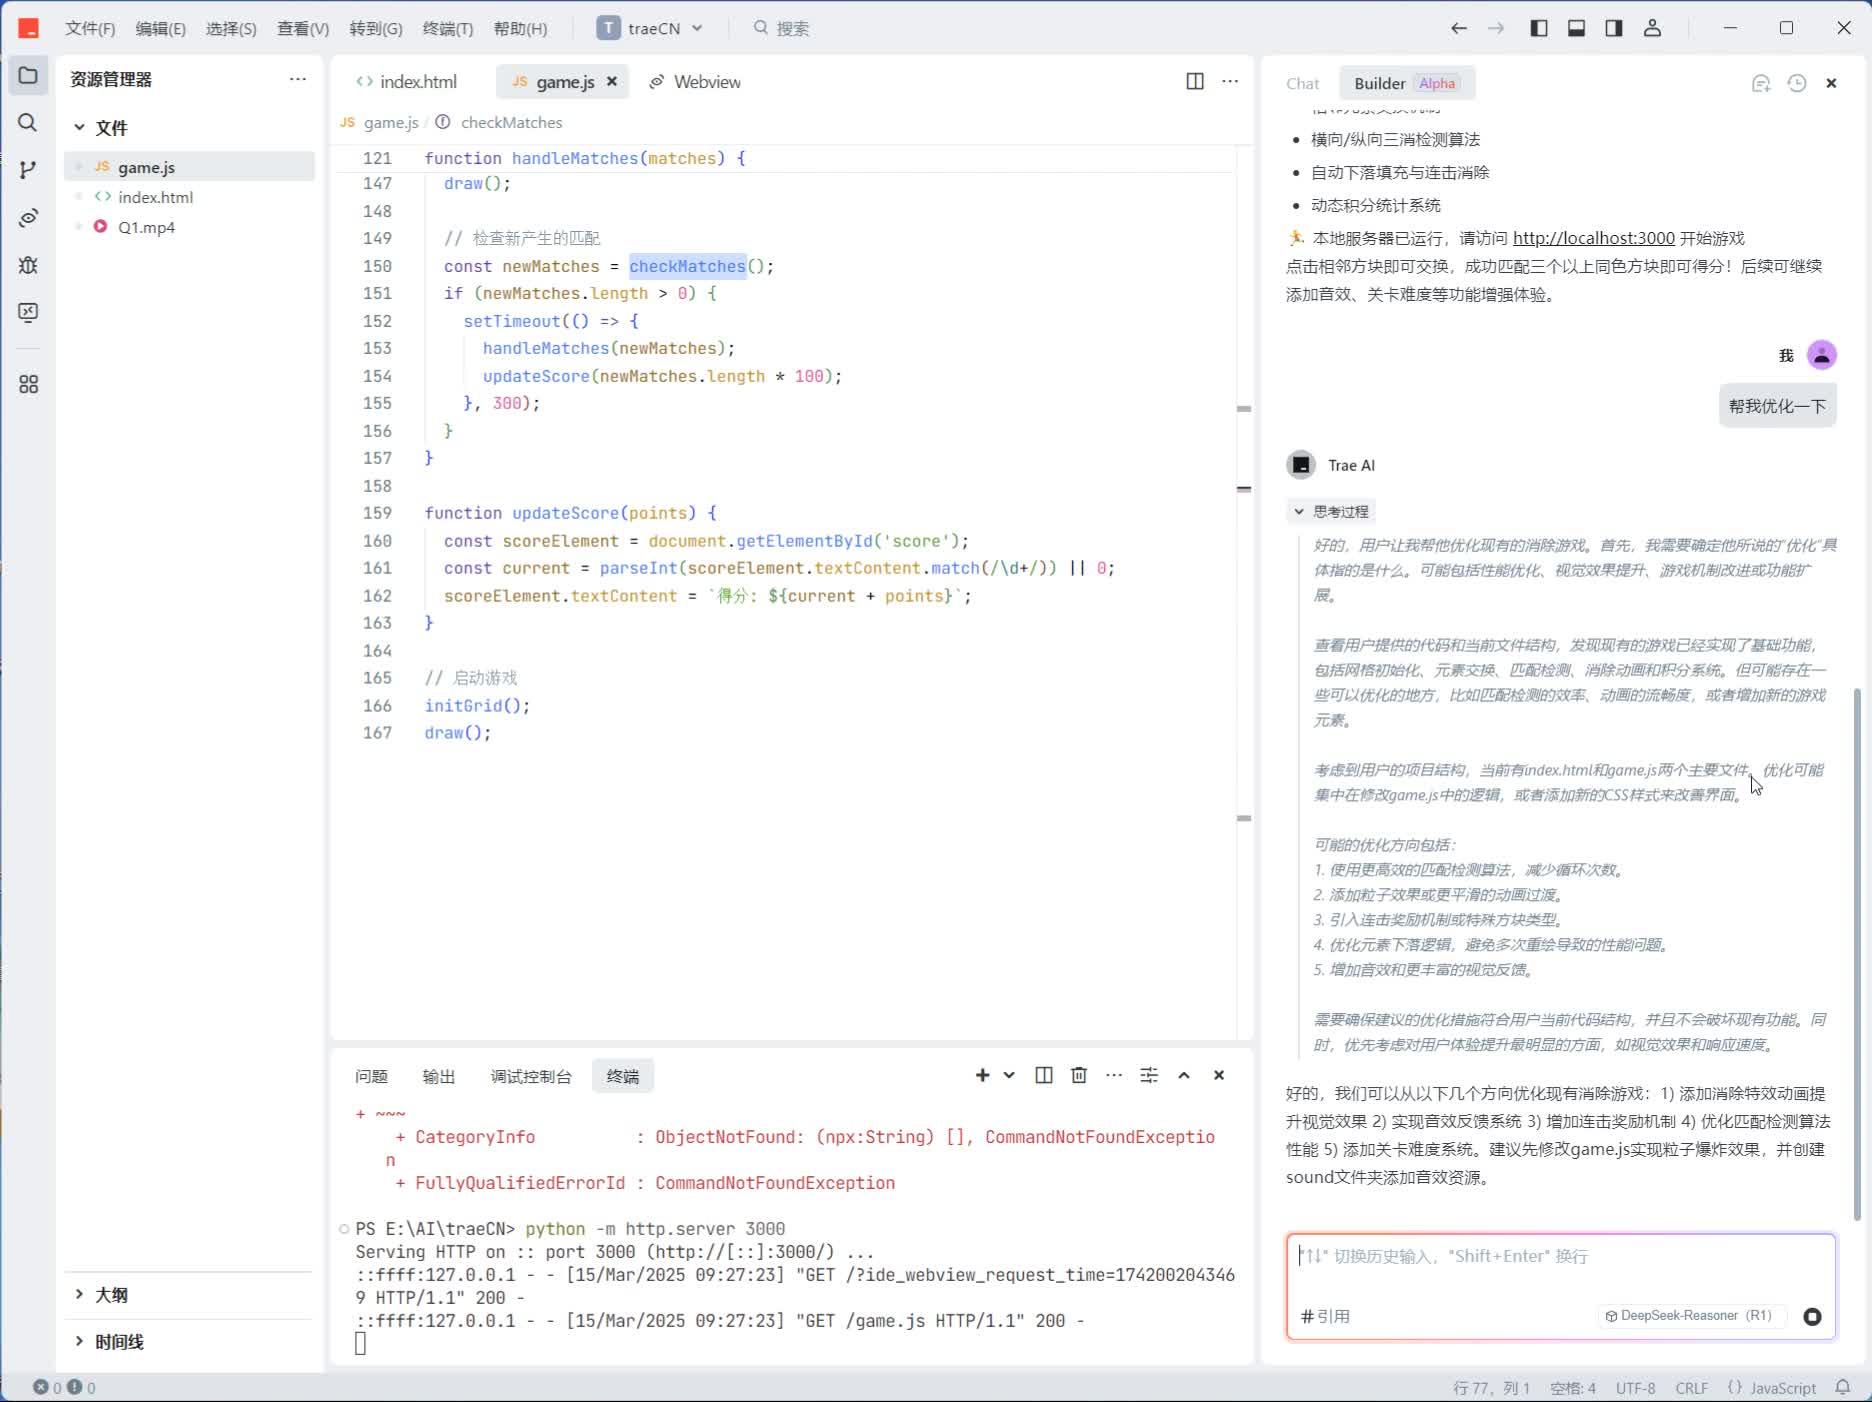Screen dimensions: 1872x1402
Task: Open chat history with the clock icon
Action: click(1797, 84)
